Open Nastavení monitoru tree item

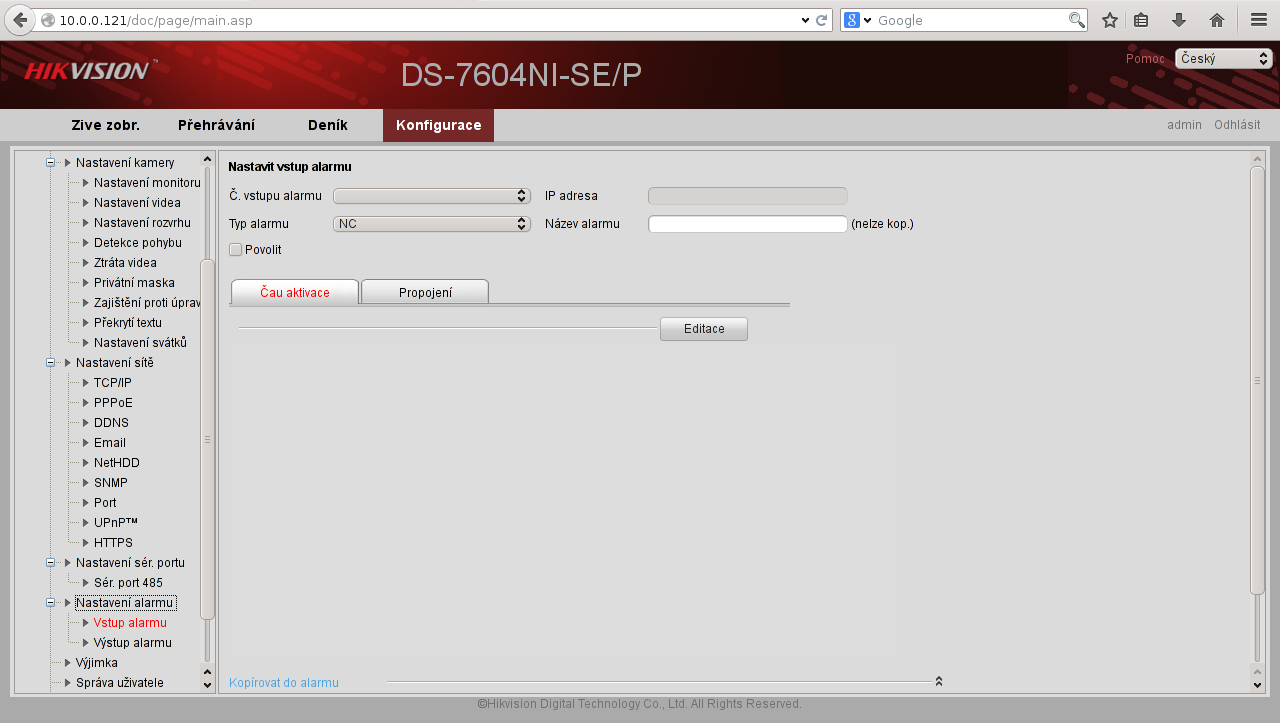147,183
